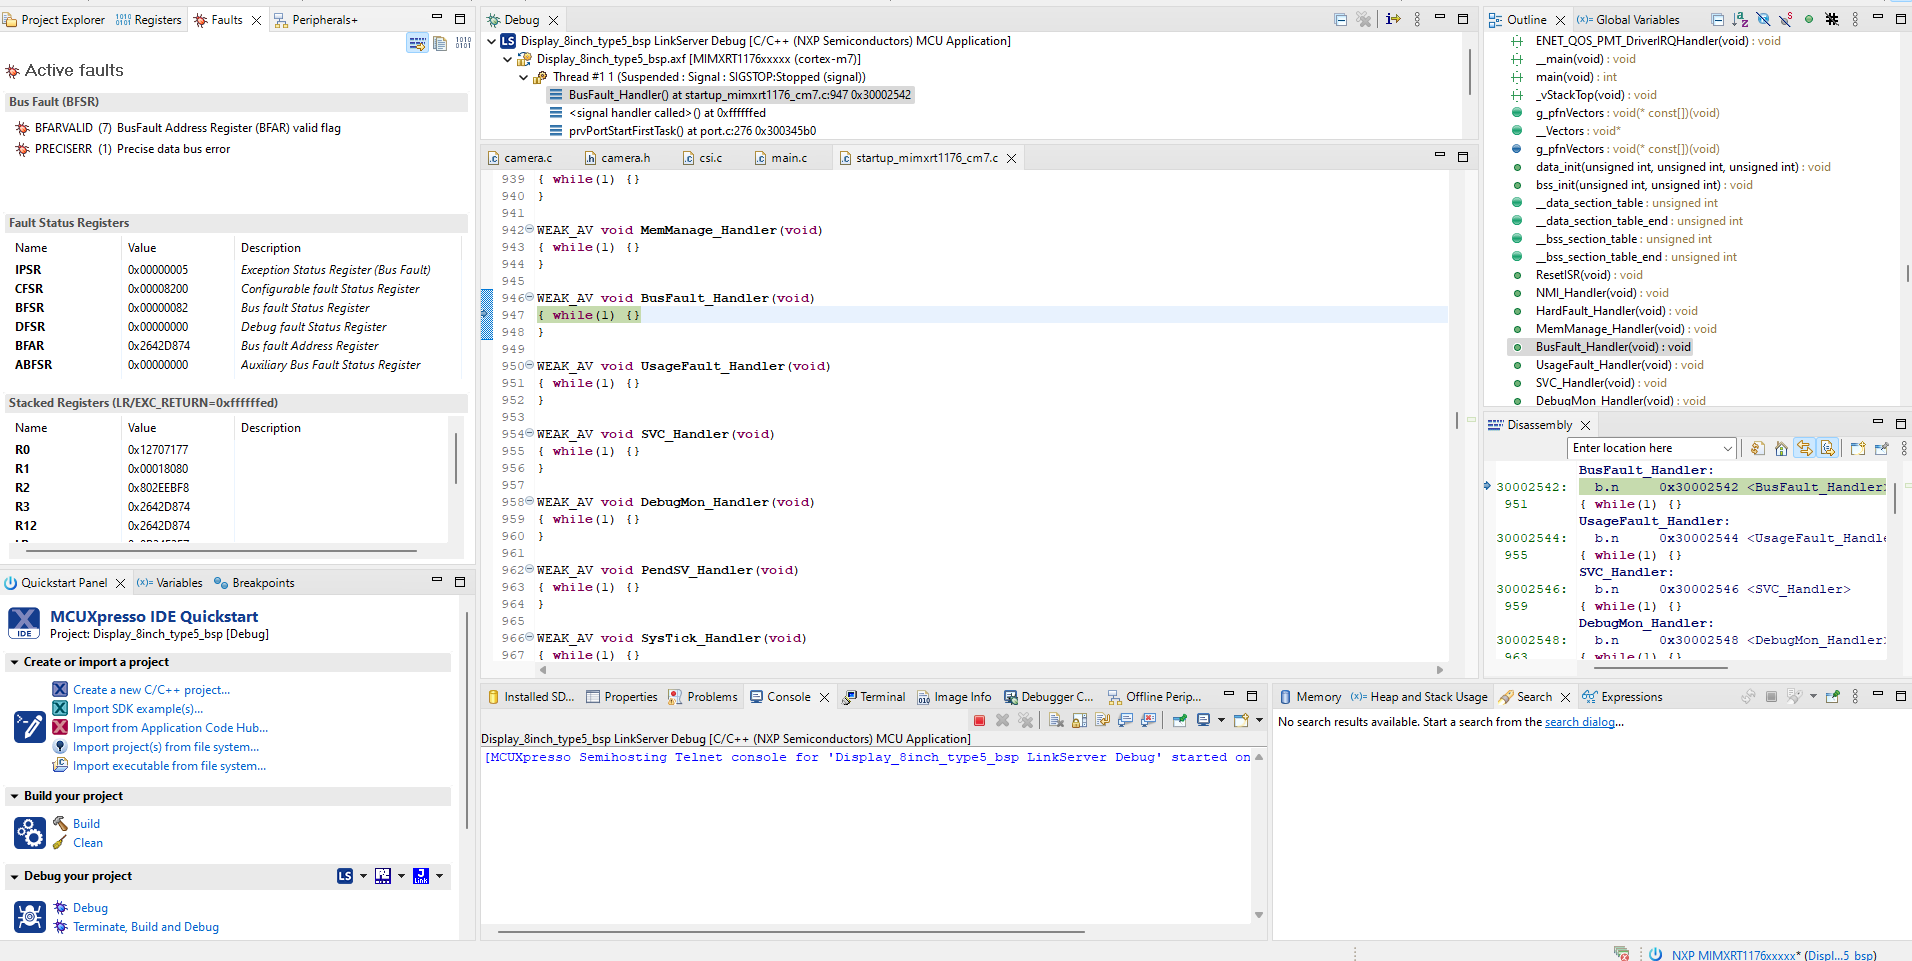1912x961 pixels.
Task: Start a build using the Quickstart gears icon
Action: 30,832
